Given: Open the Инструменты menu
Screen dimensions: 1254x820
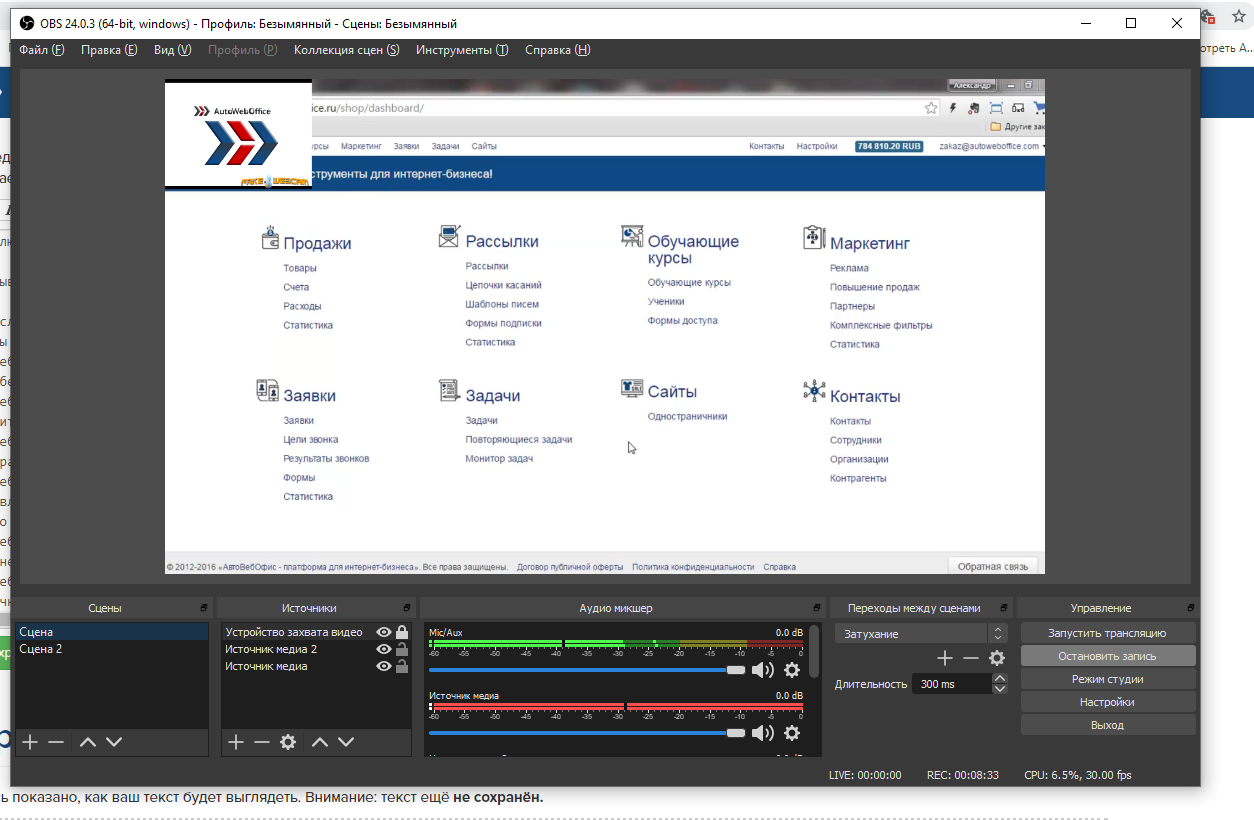Looking at the screenshot, I should click(462, 50).
